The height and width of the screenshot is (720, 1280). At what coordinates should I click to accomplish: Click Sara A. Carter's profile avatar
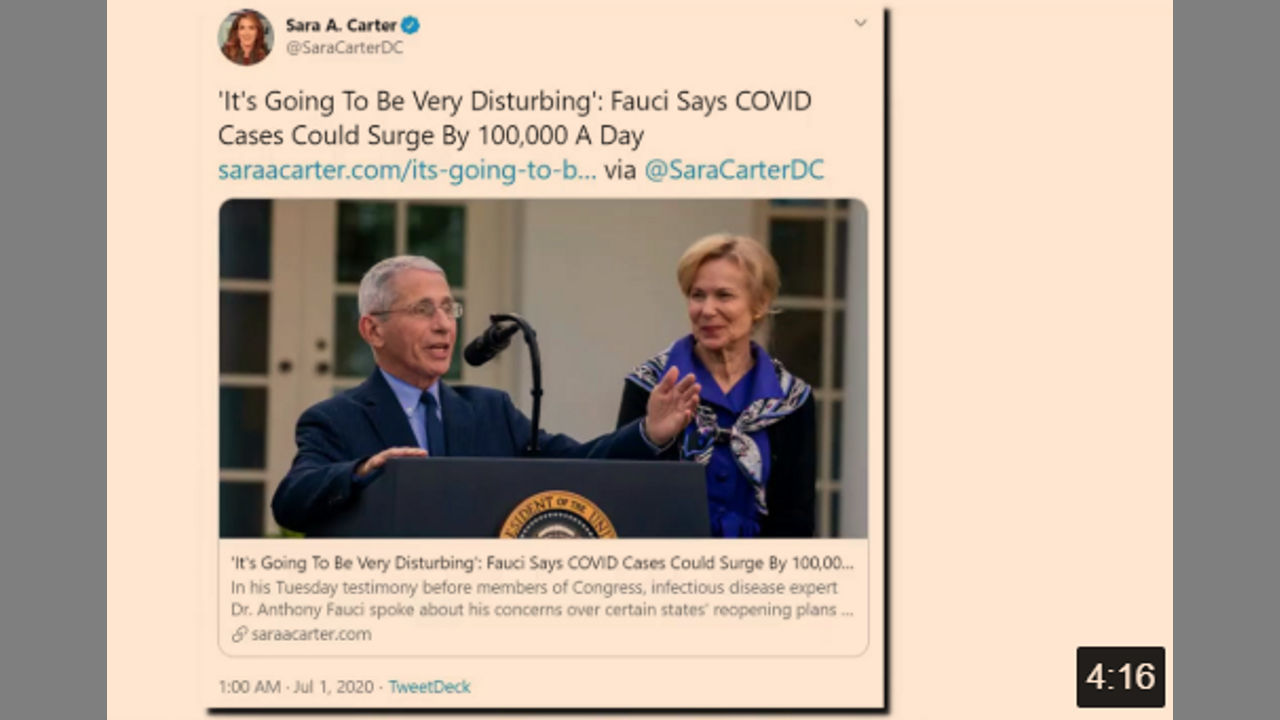pos(245,38)
